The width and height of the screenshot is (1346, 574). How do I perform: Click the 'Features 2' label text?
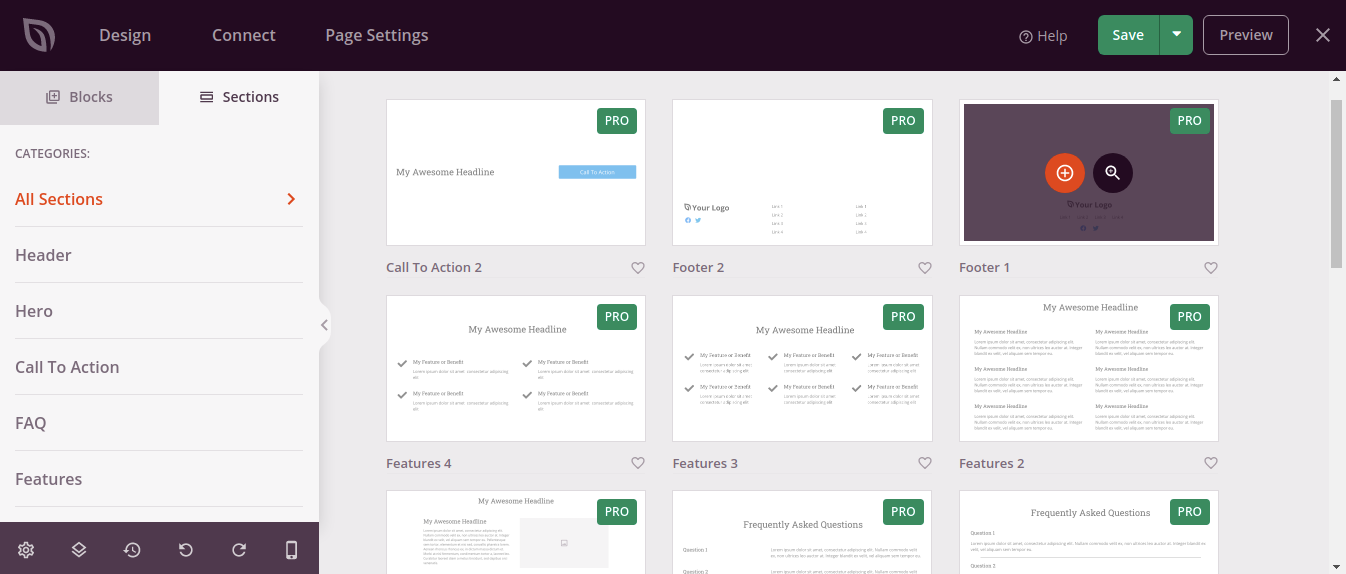[x=992, y=464]
